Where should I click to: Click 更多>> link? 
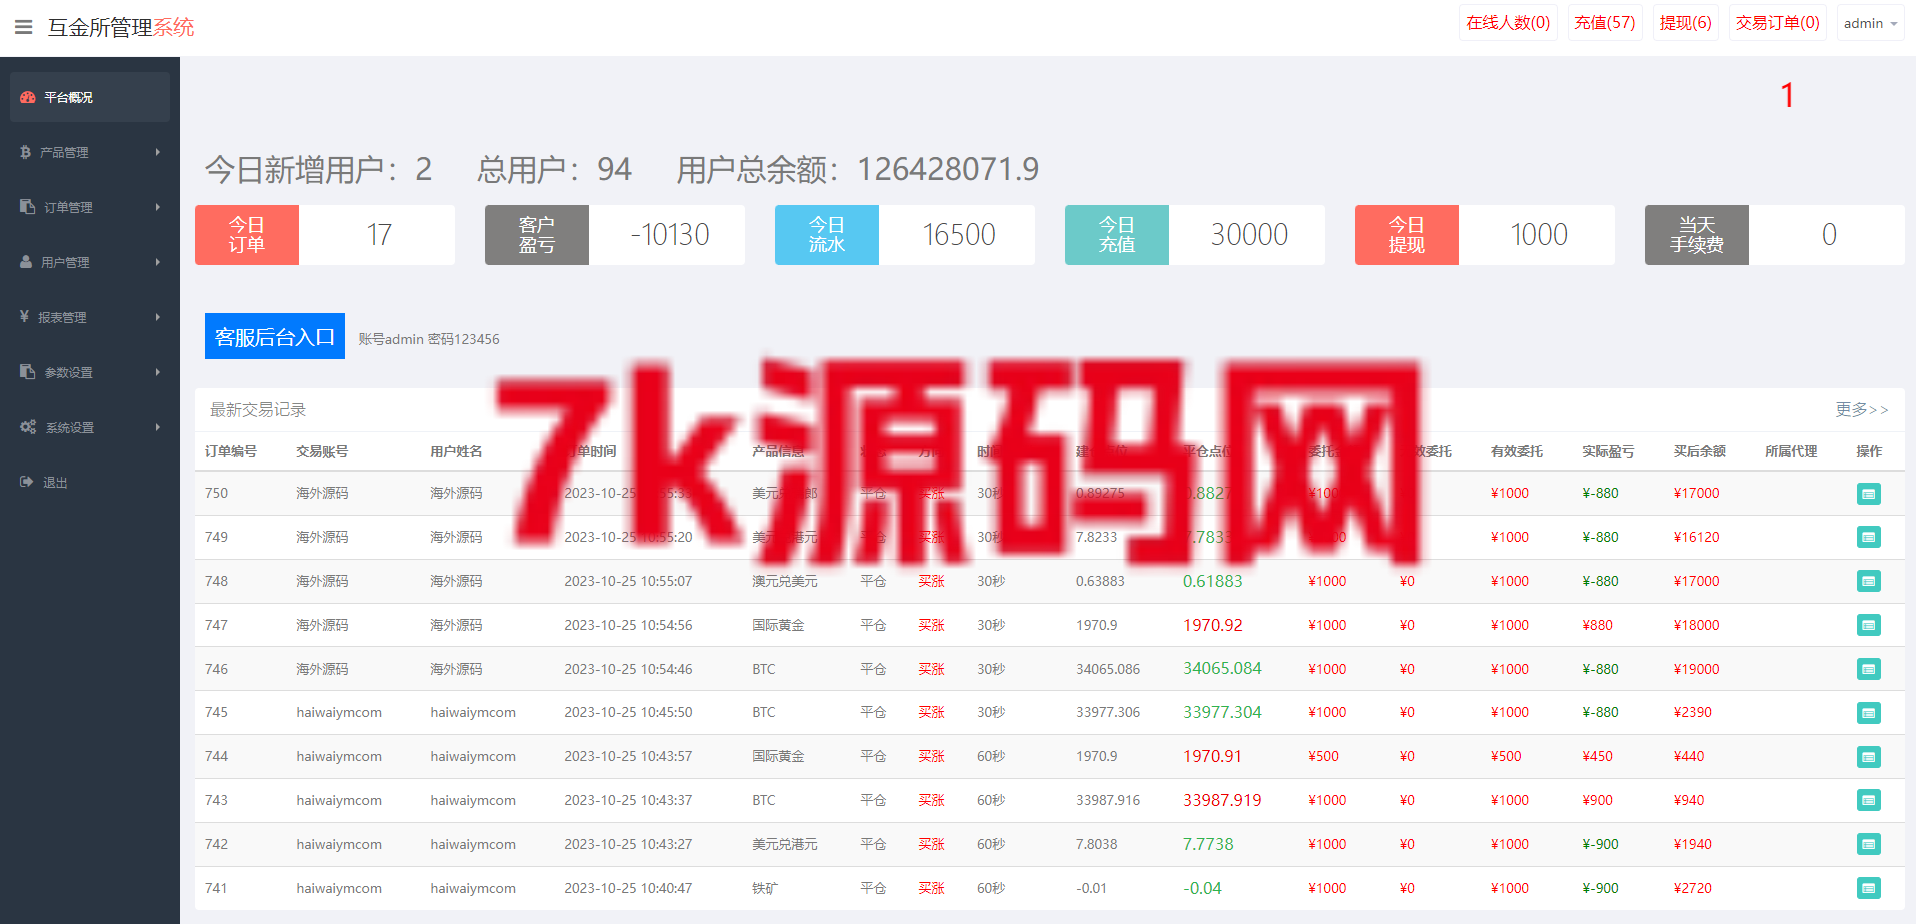(1862, 409)
